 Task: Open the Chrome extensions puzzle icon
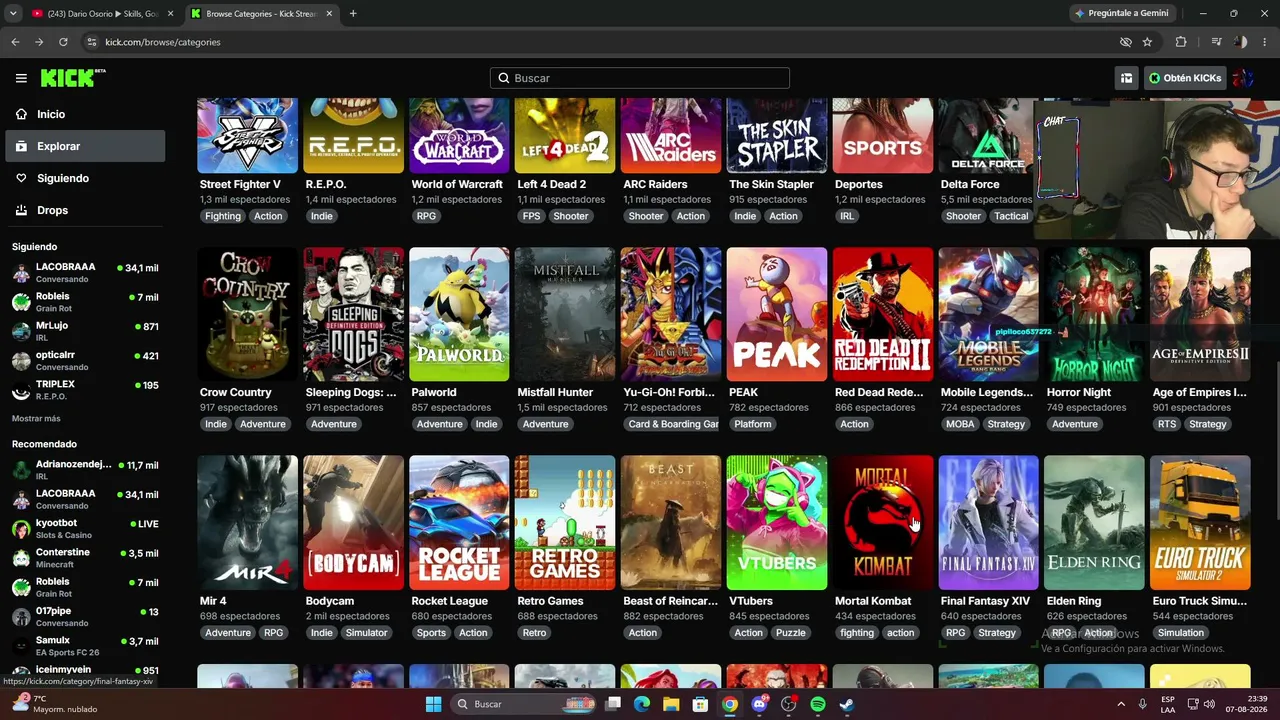point(1181,42)
